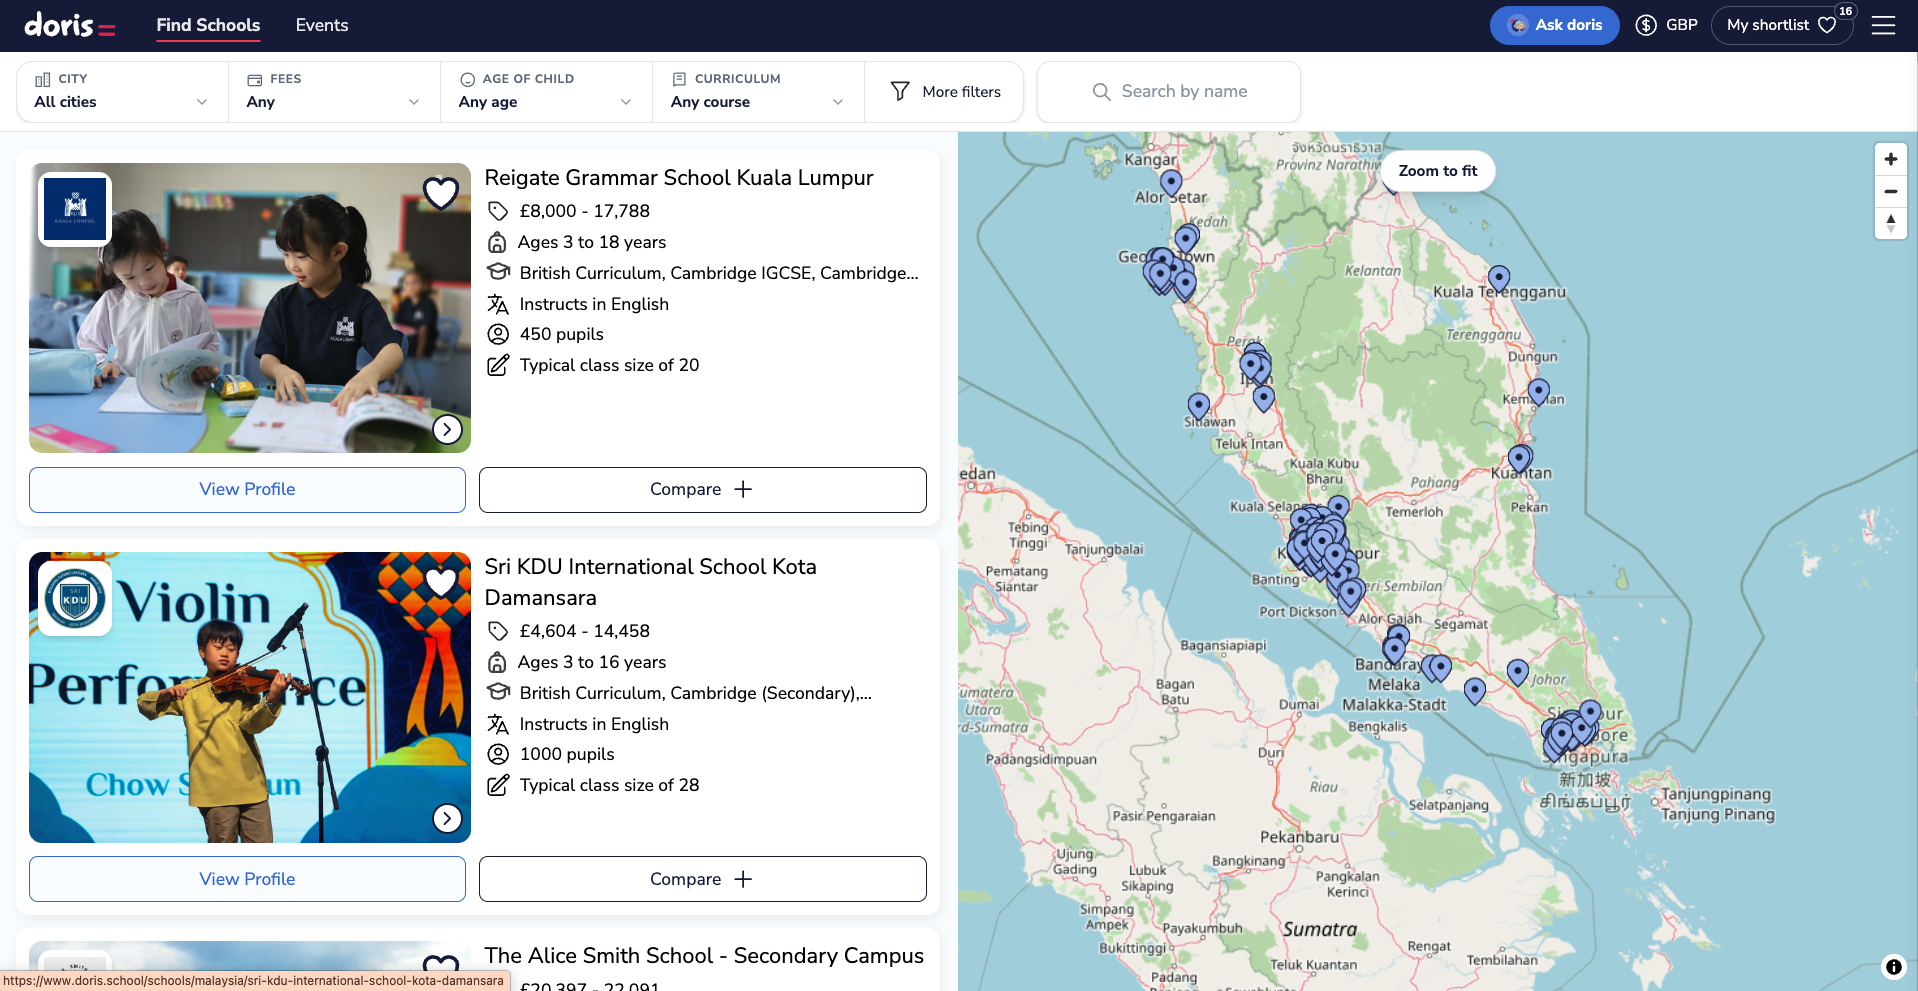Open My shortlist
The width and height of the screenshot is (1918, 991).
1781,25
